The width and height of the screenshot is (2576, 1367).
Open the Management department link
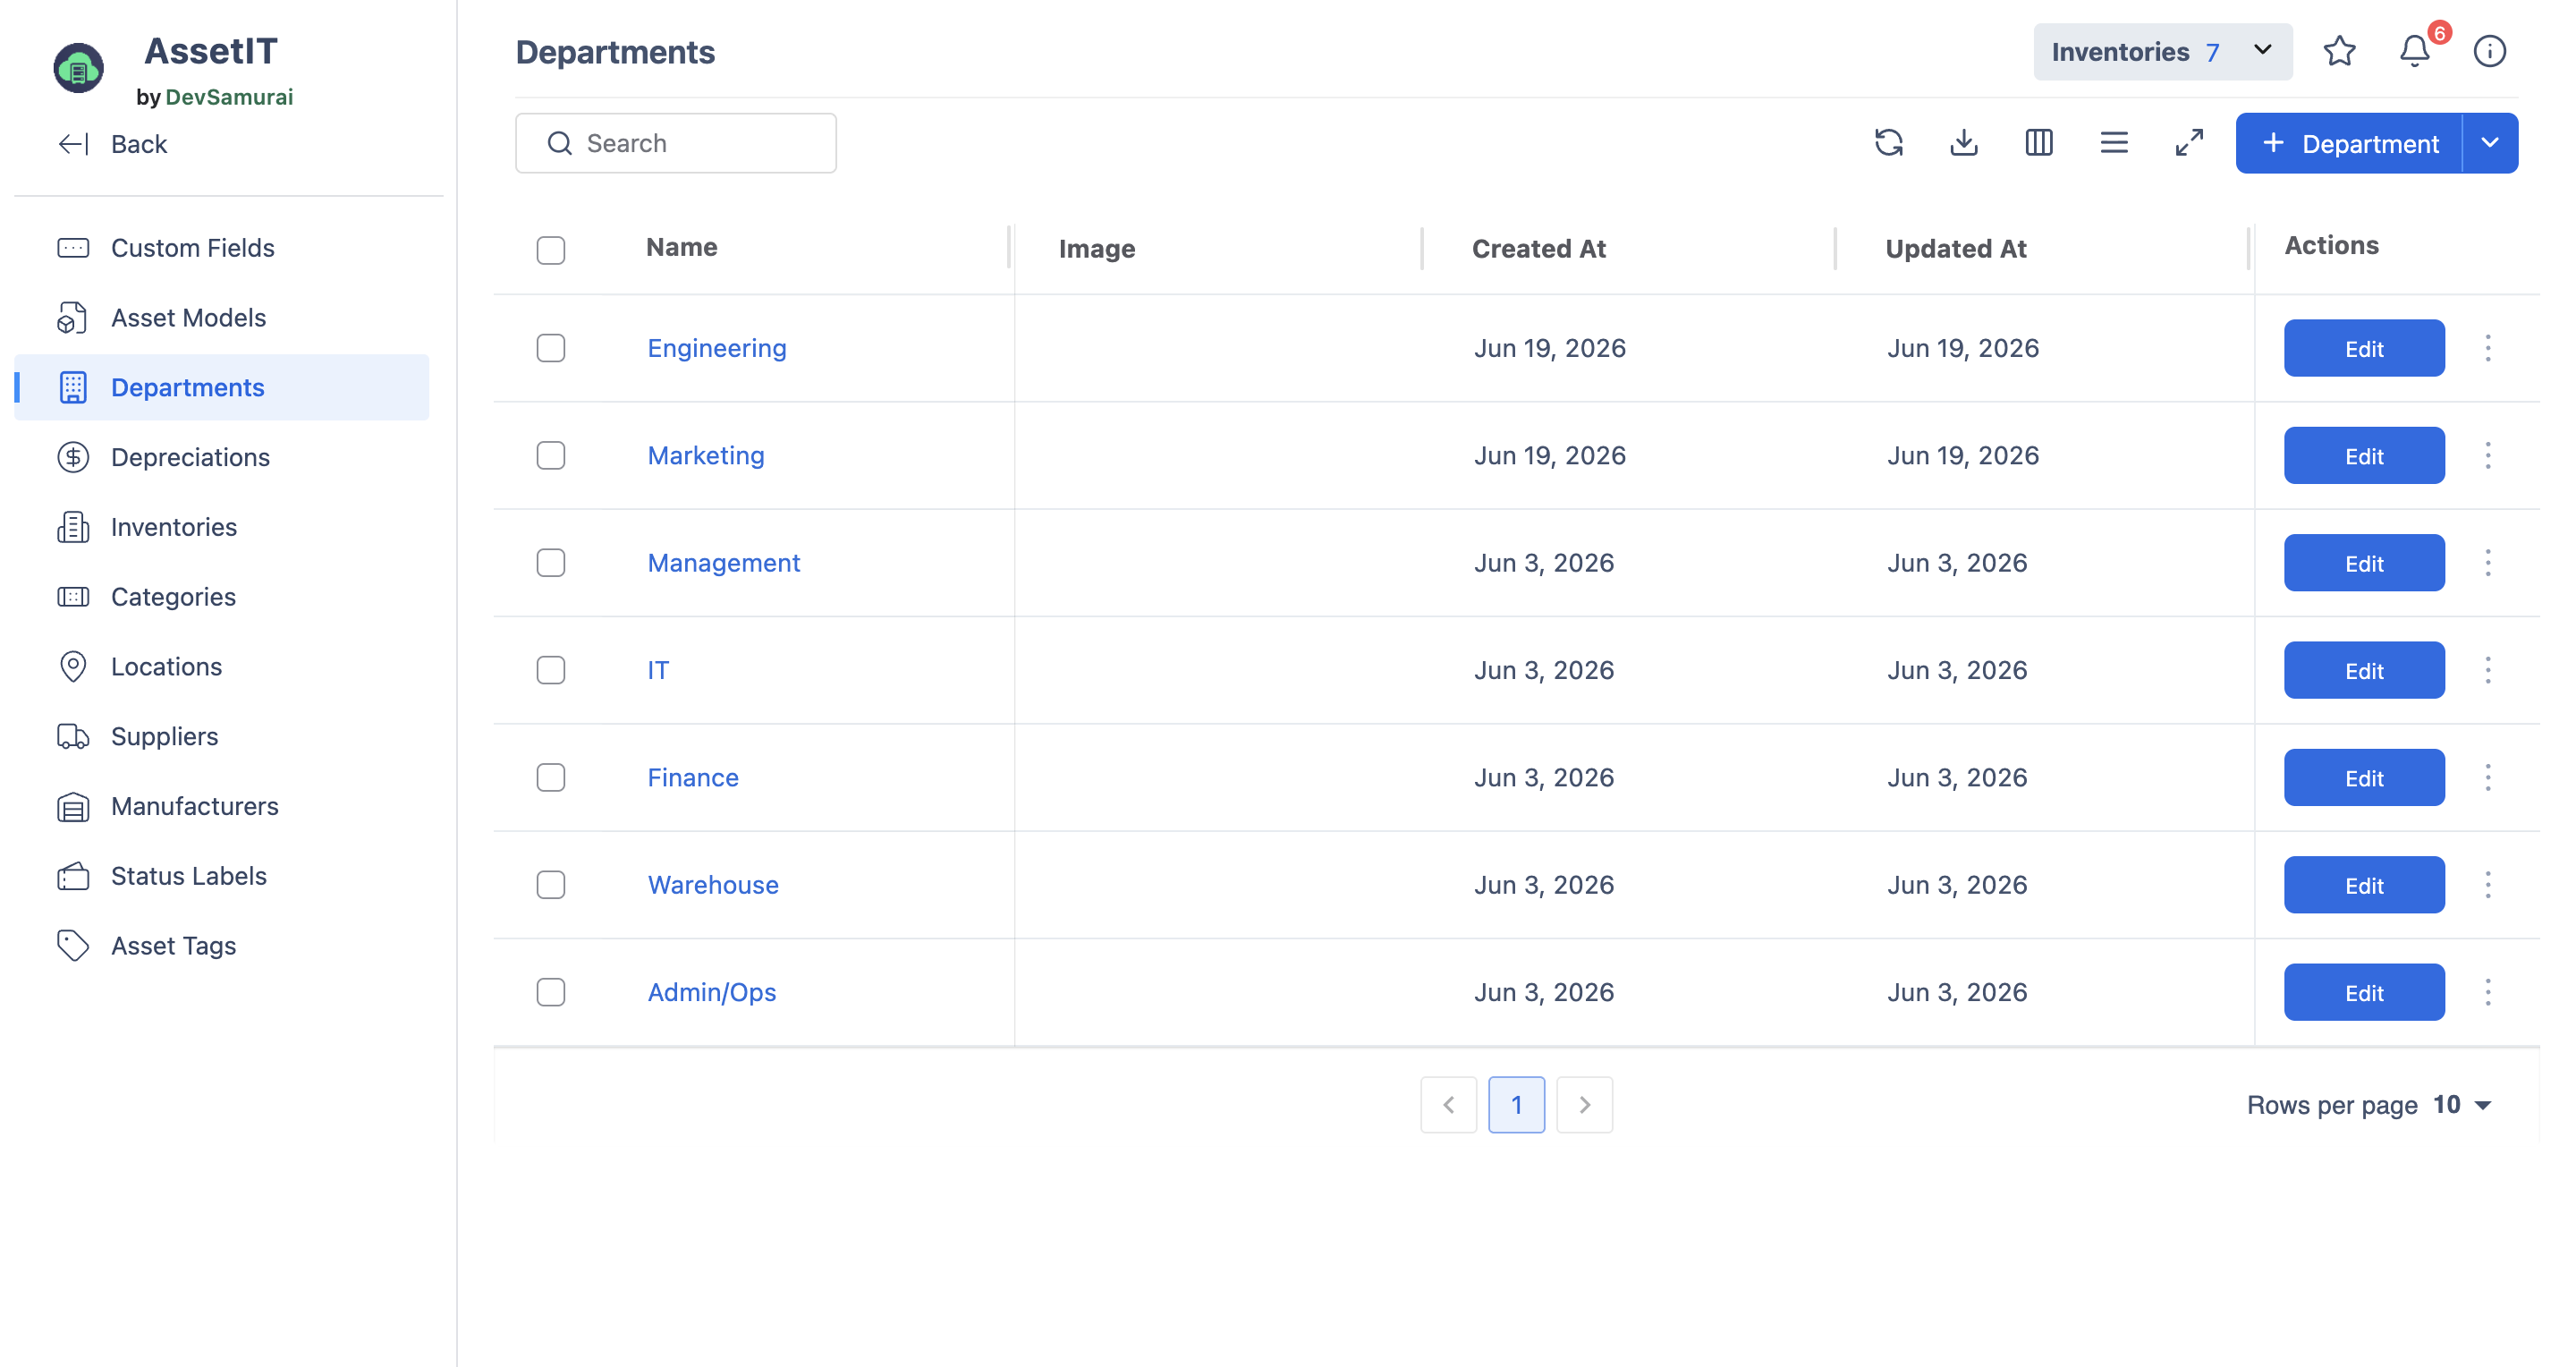[x=723, y=563]
